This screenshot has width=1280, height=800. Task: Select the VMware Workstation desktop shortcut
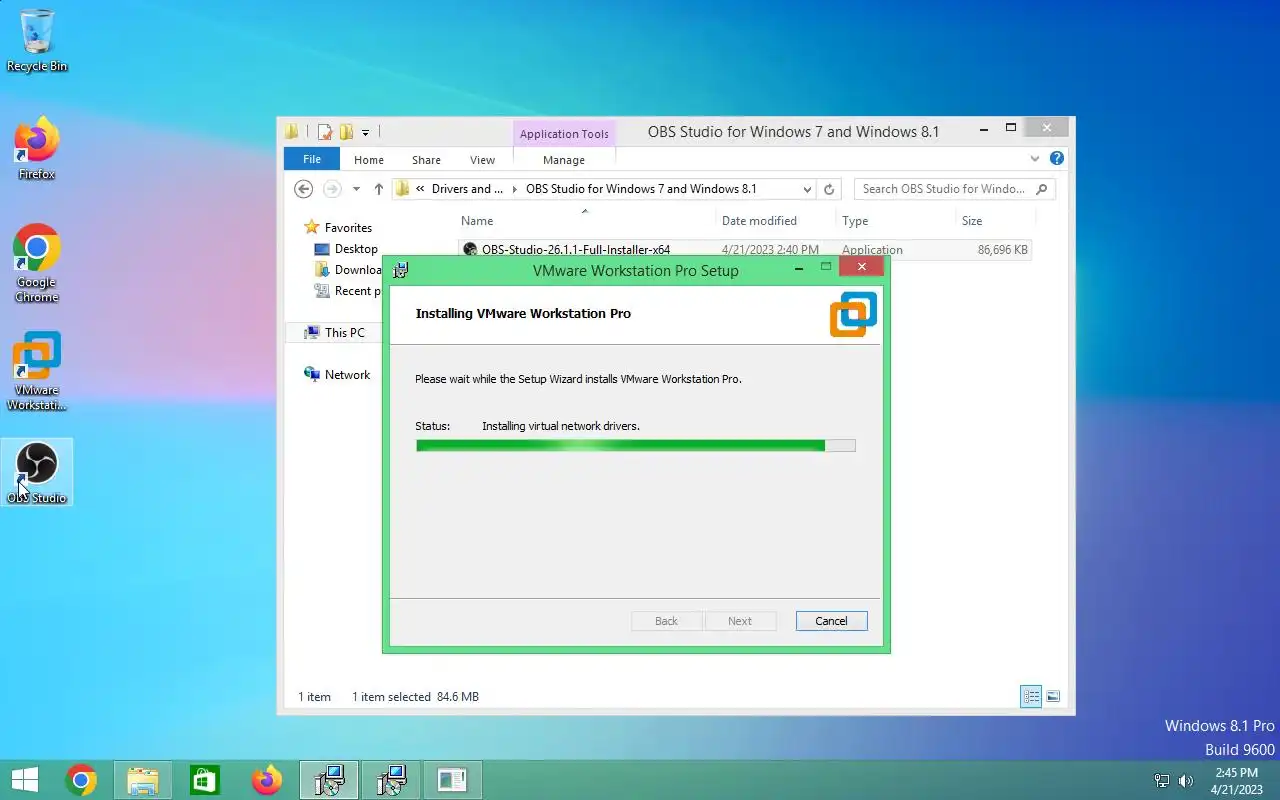click(x=37, y=371)
